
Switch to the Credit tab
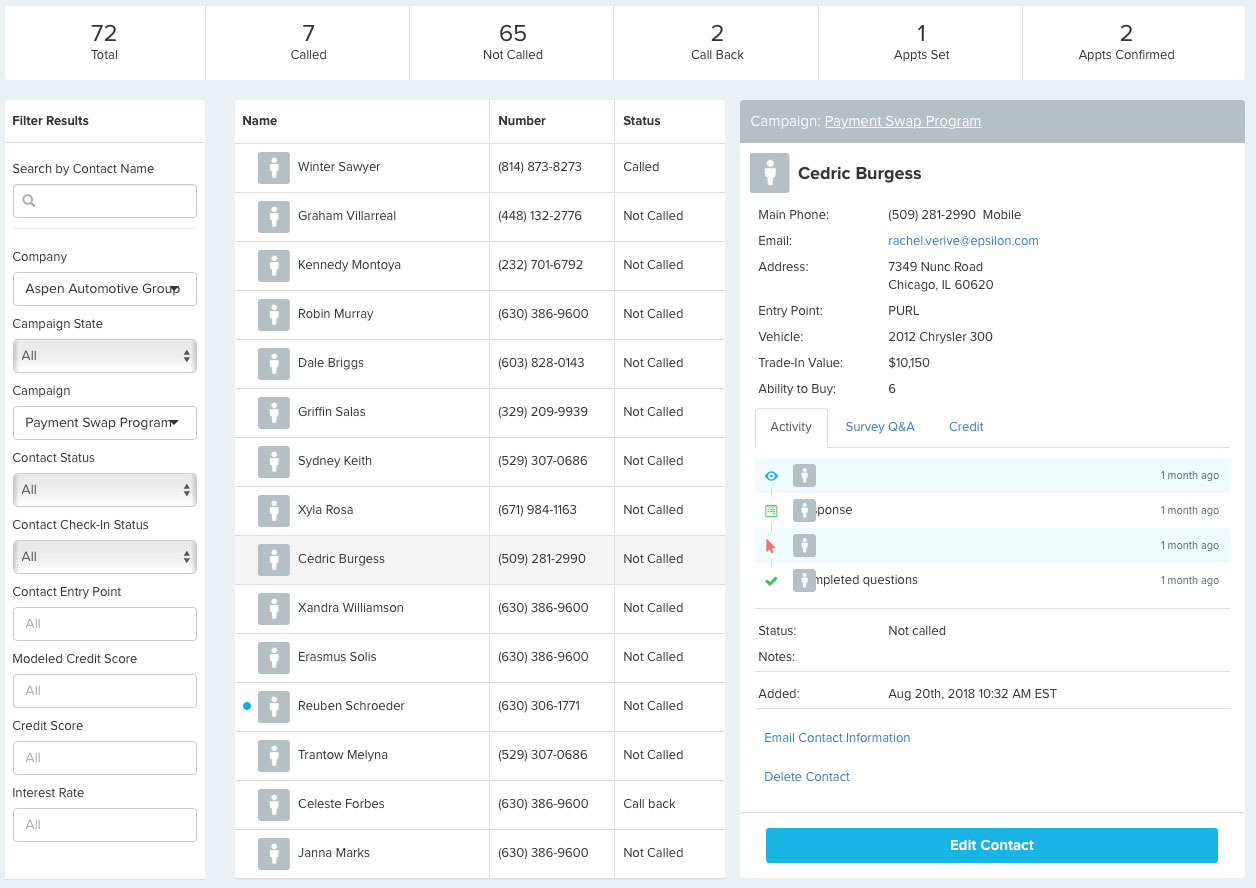pyautogui.click(x=966, y=427)
